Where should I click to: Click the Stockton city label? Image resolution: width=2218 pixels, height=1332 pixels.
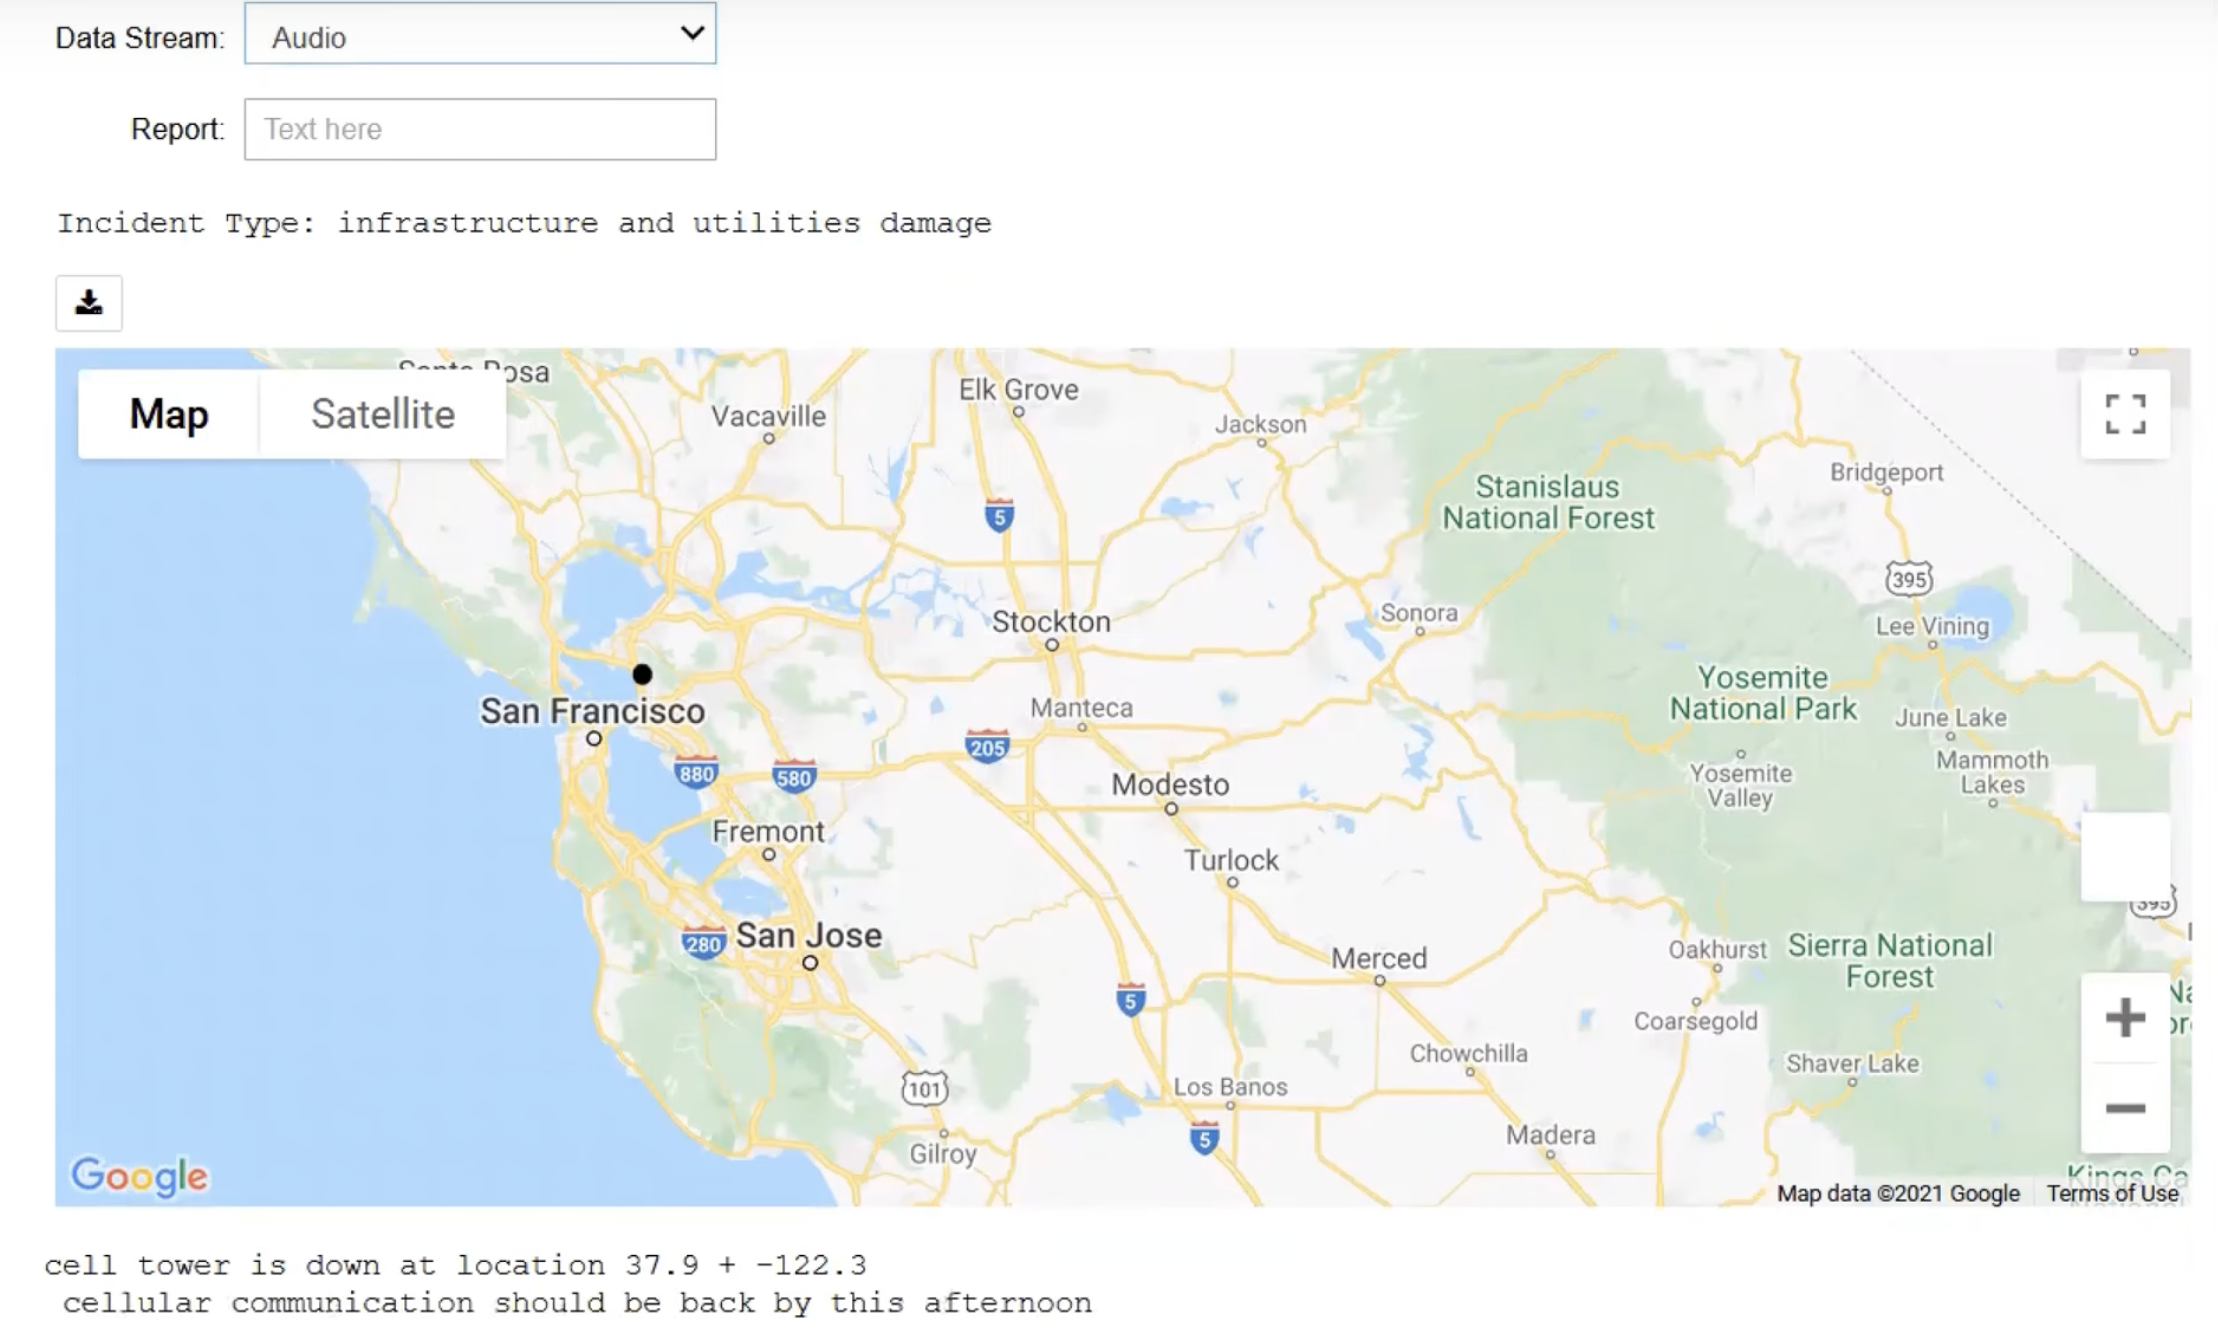(1051, 621)
